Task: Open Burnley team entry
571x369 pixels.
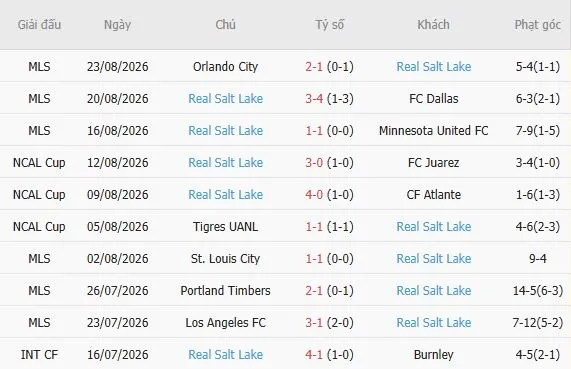Action: [433, 355]
